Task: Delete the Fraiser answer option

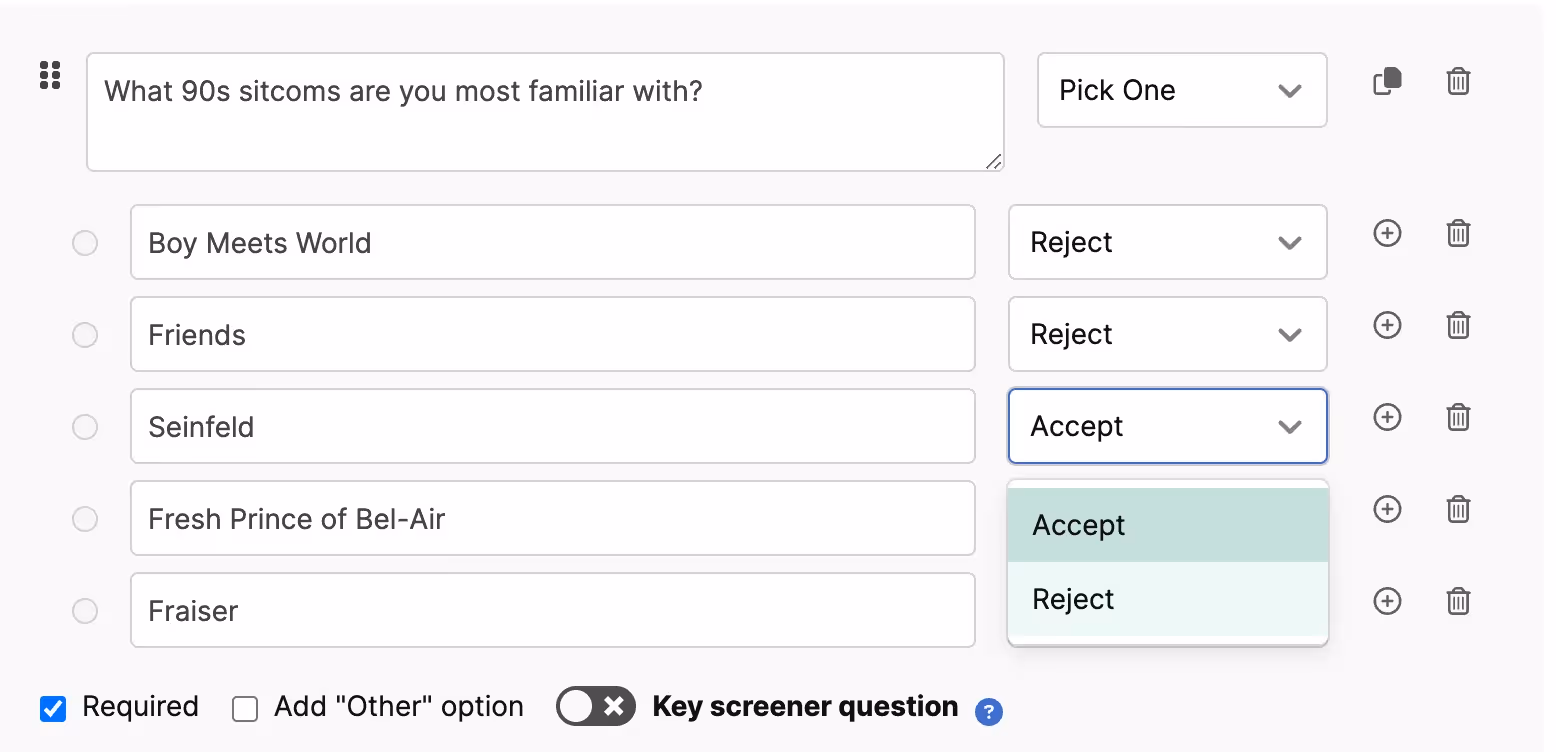Action: click(1458, 602)
